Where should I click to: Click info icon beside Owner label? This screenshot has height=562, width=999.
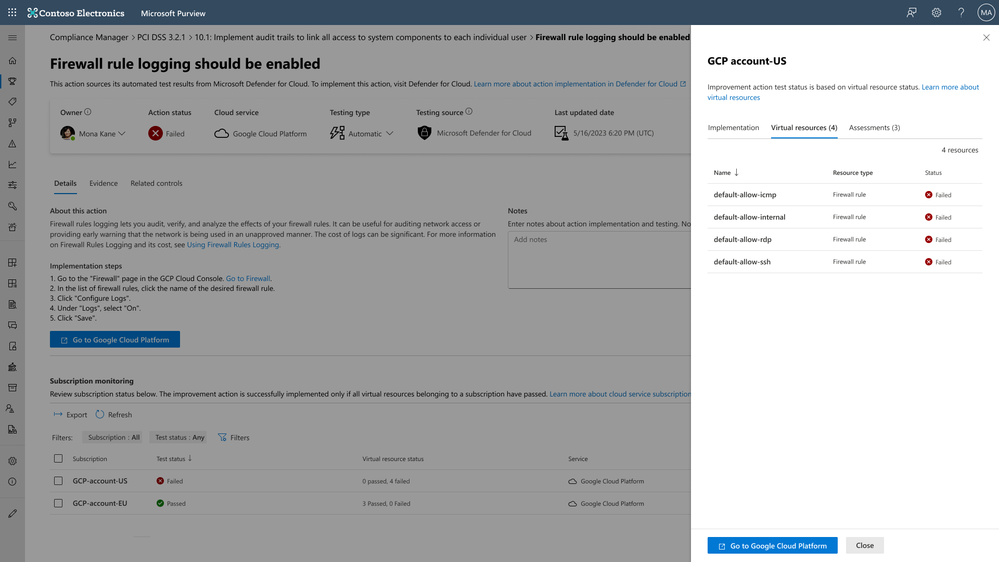click(88, 112)
